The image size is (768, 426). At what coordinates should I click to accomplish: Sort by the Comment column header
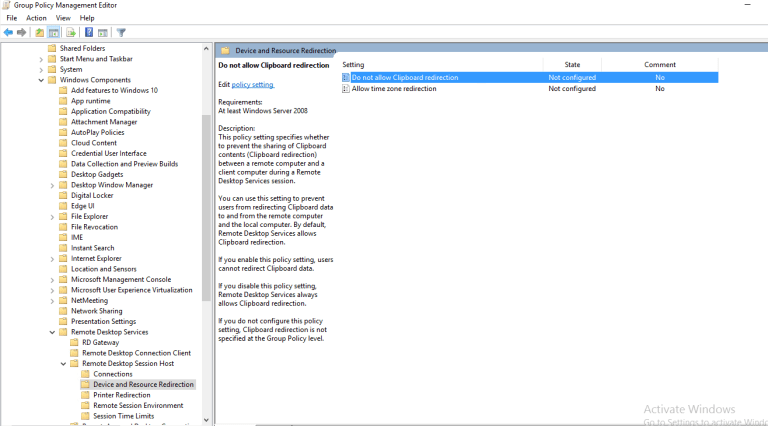[x=660, y=65]
